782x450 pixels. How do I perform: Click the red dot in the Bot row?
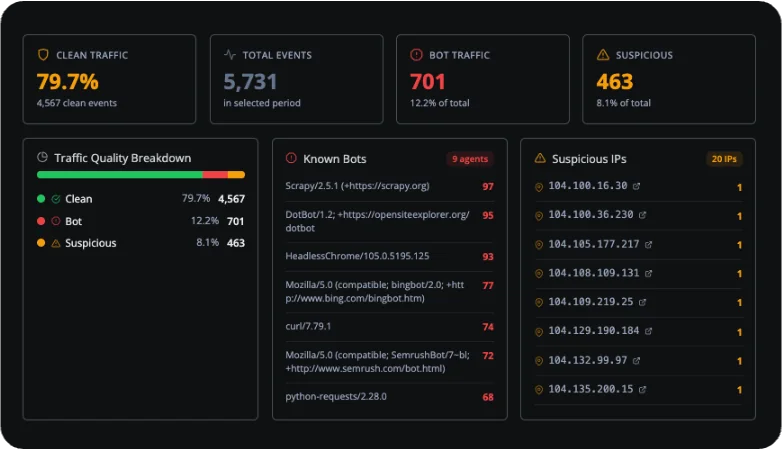(41, 221)
